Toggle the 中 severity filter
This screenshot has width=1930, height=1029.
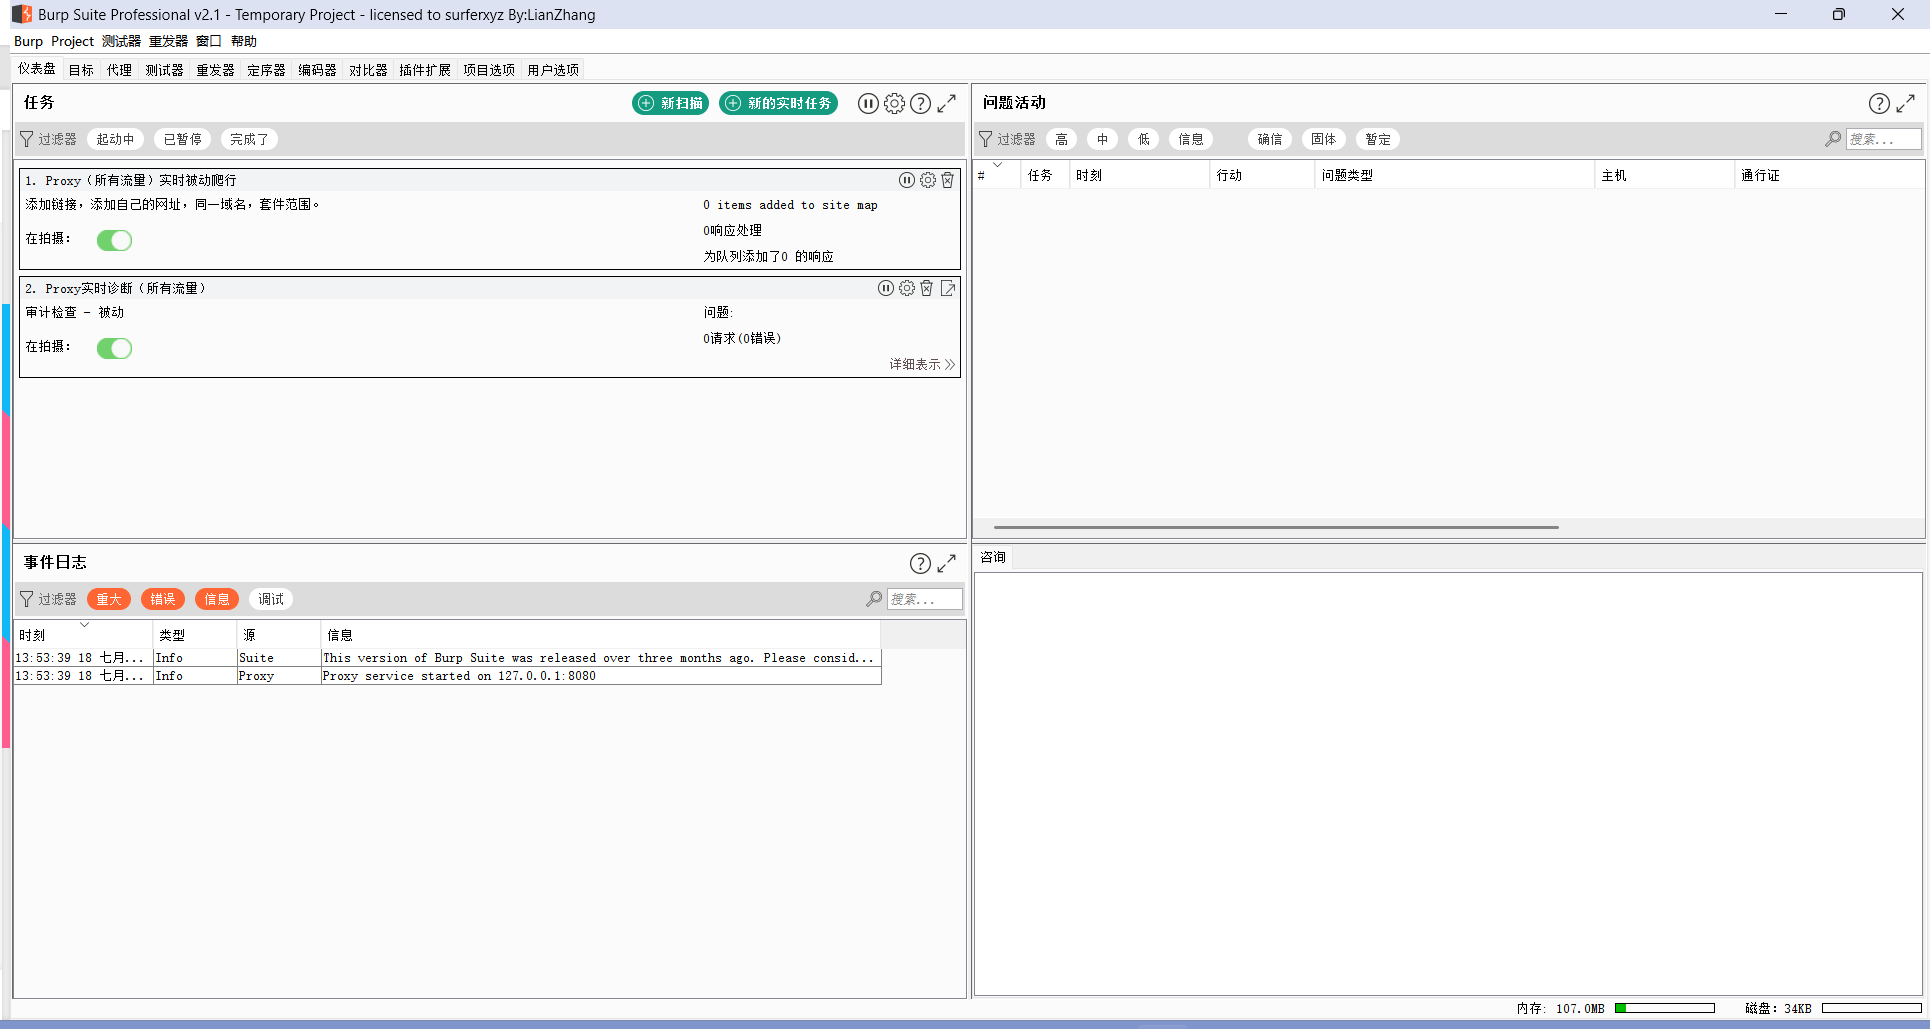[1102, 139]
